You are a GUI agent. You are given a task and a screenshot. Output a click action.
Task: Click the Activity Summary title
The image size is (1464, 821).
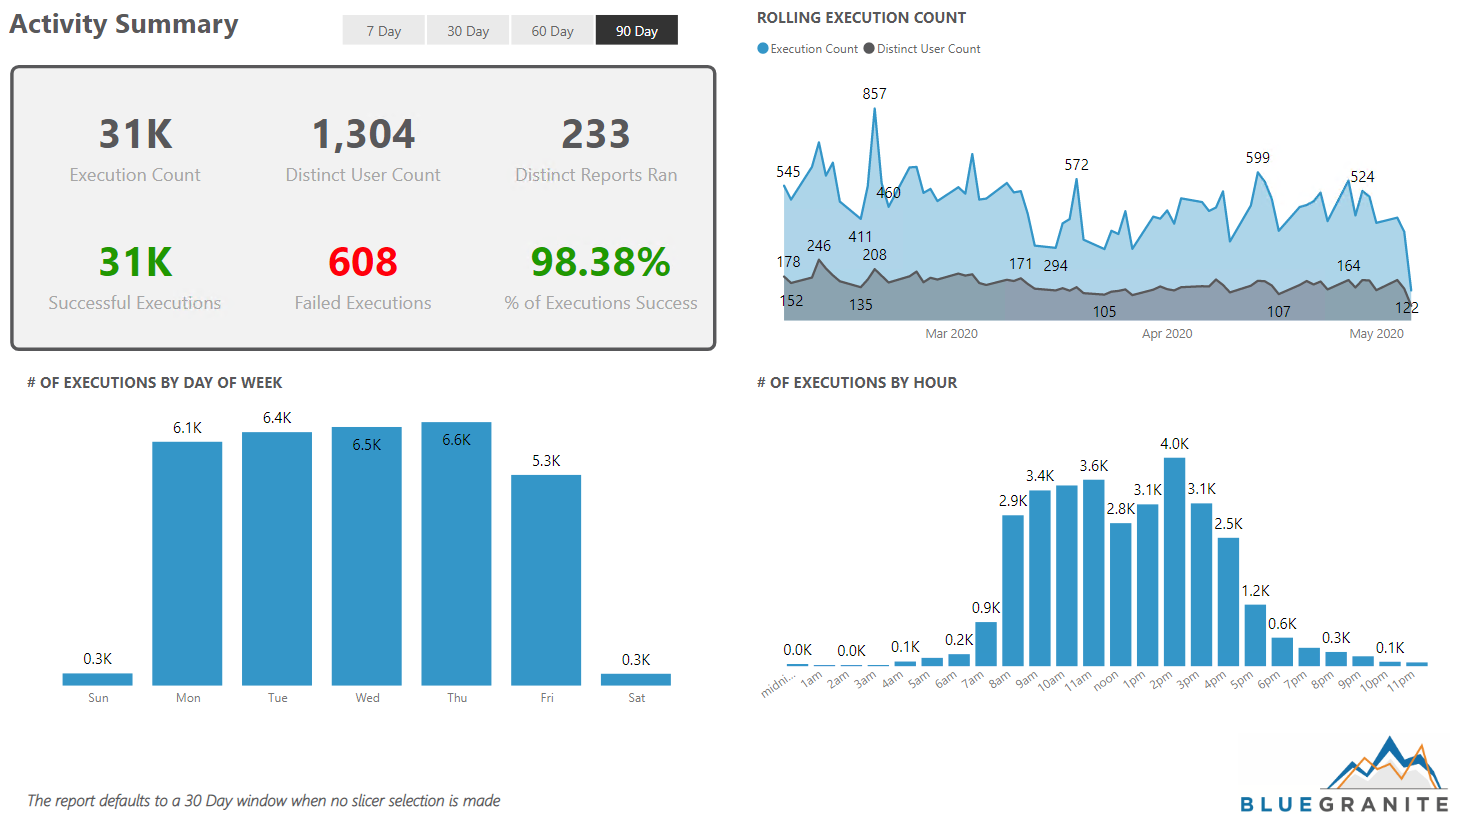[x=124, y=24]
